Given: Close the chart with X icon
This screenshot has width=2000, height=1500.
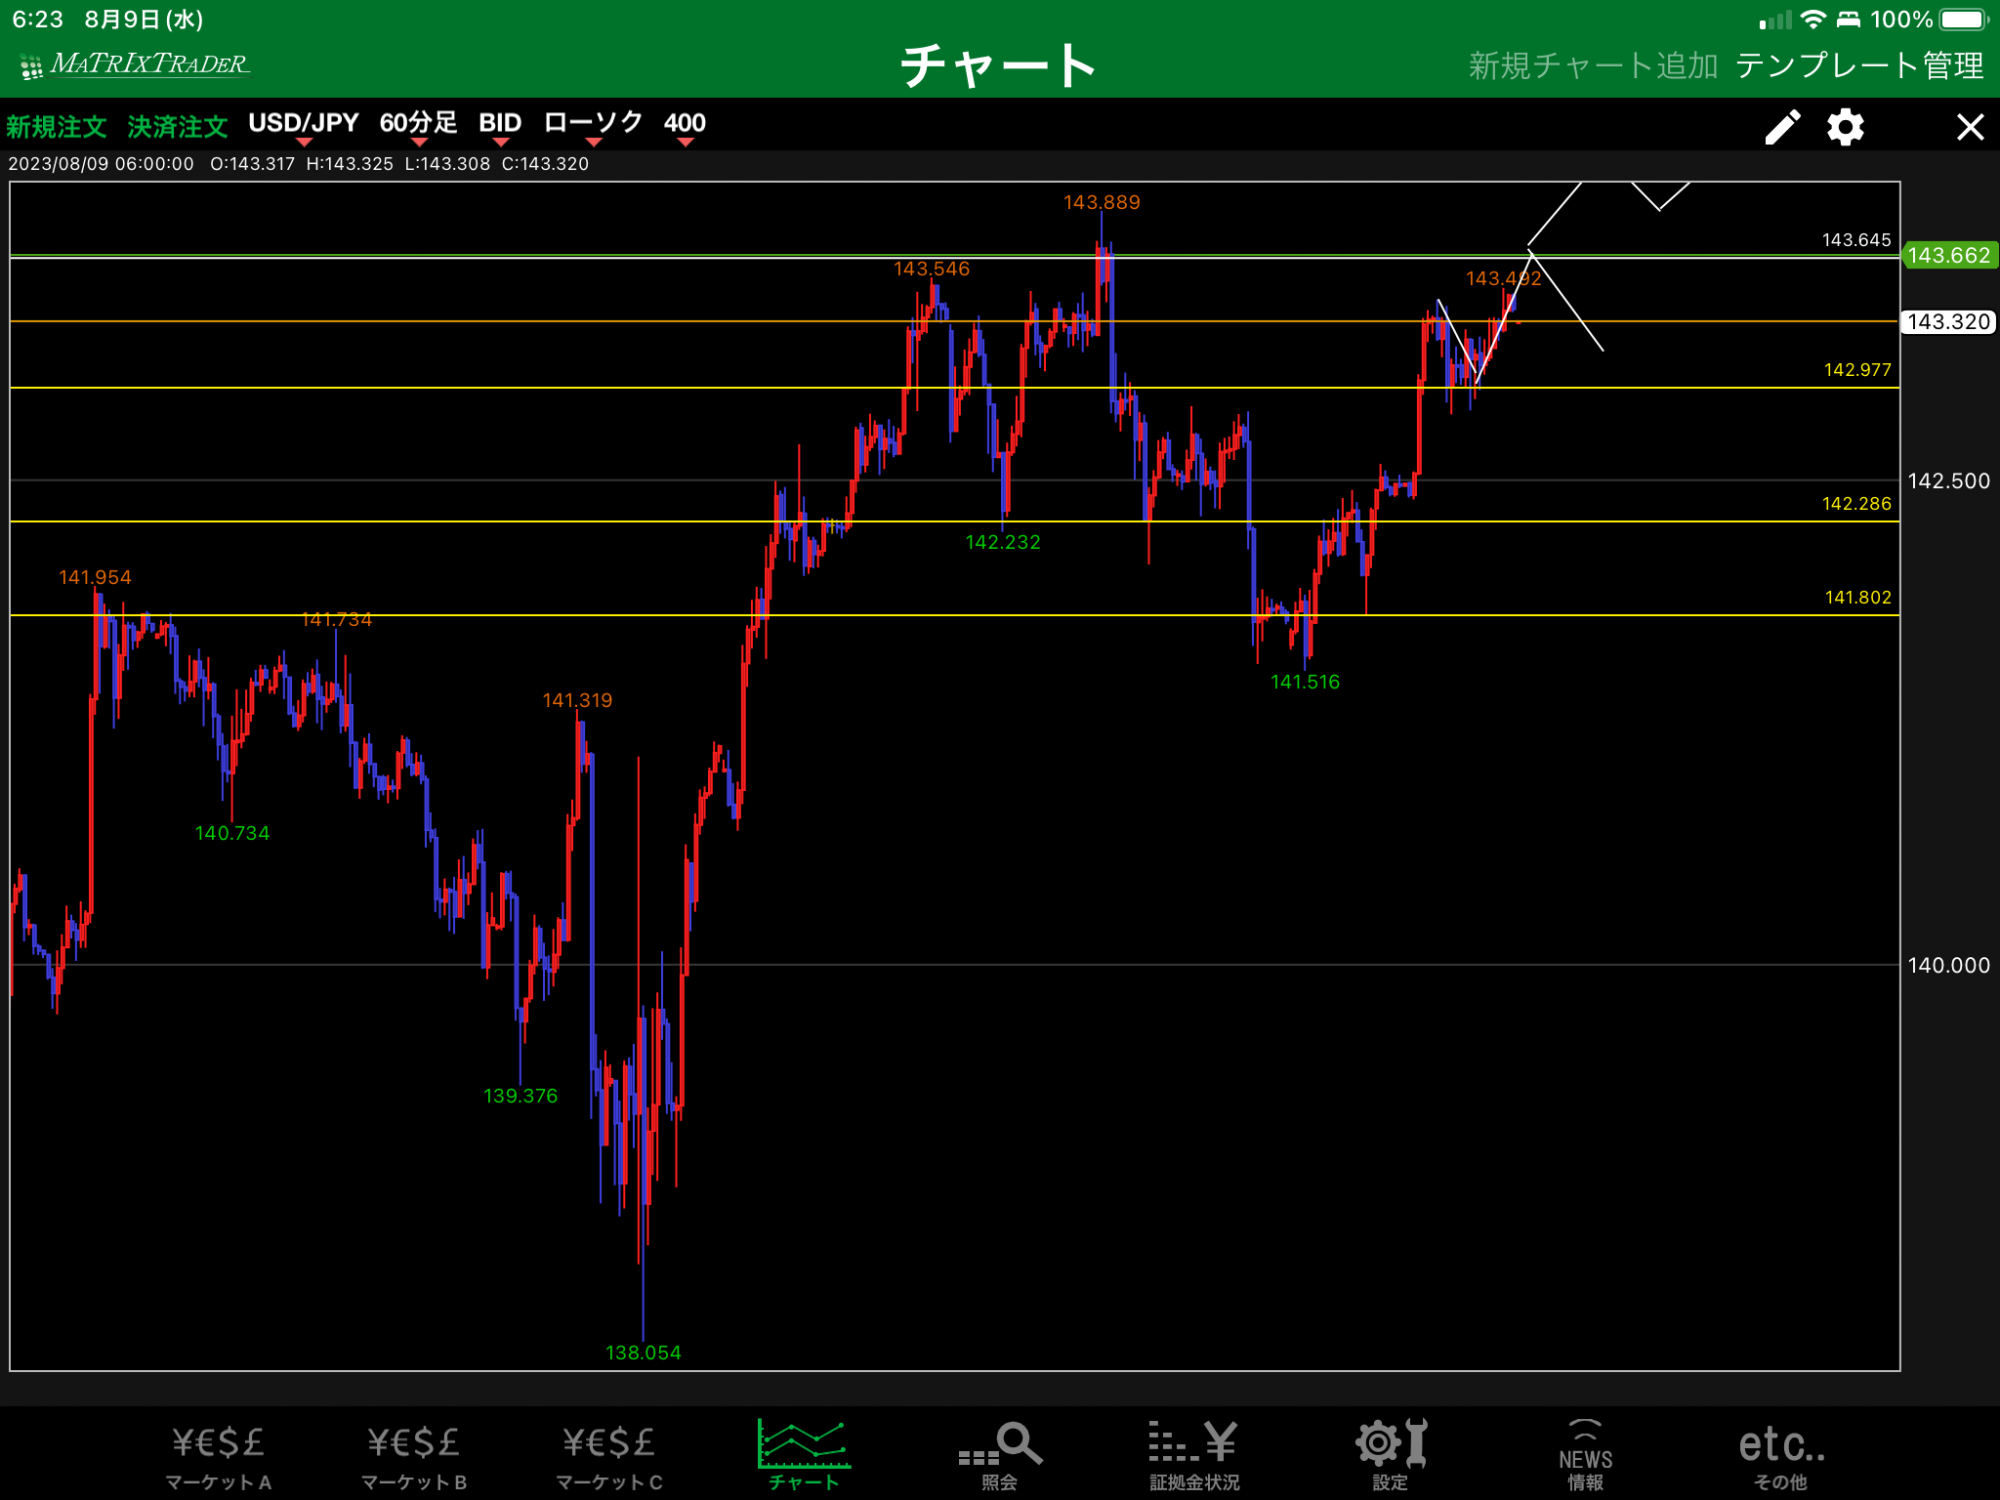Looking at the screenshot, I should point(1970,127).
